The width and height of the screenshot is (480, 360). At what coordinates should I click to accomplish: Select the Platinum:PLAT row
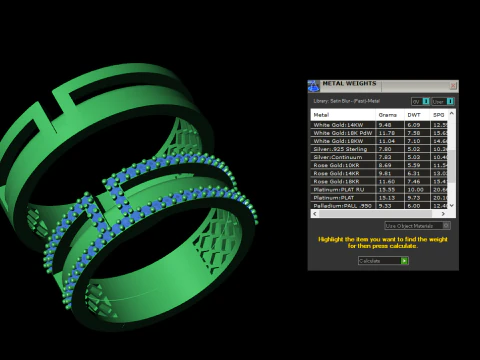point(379,198)
